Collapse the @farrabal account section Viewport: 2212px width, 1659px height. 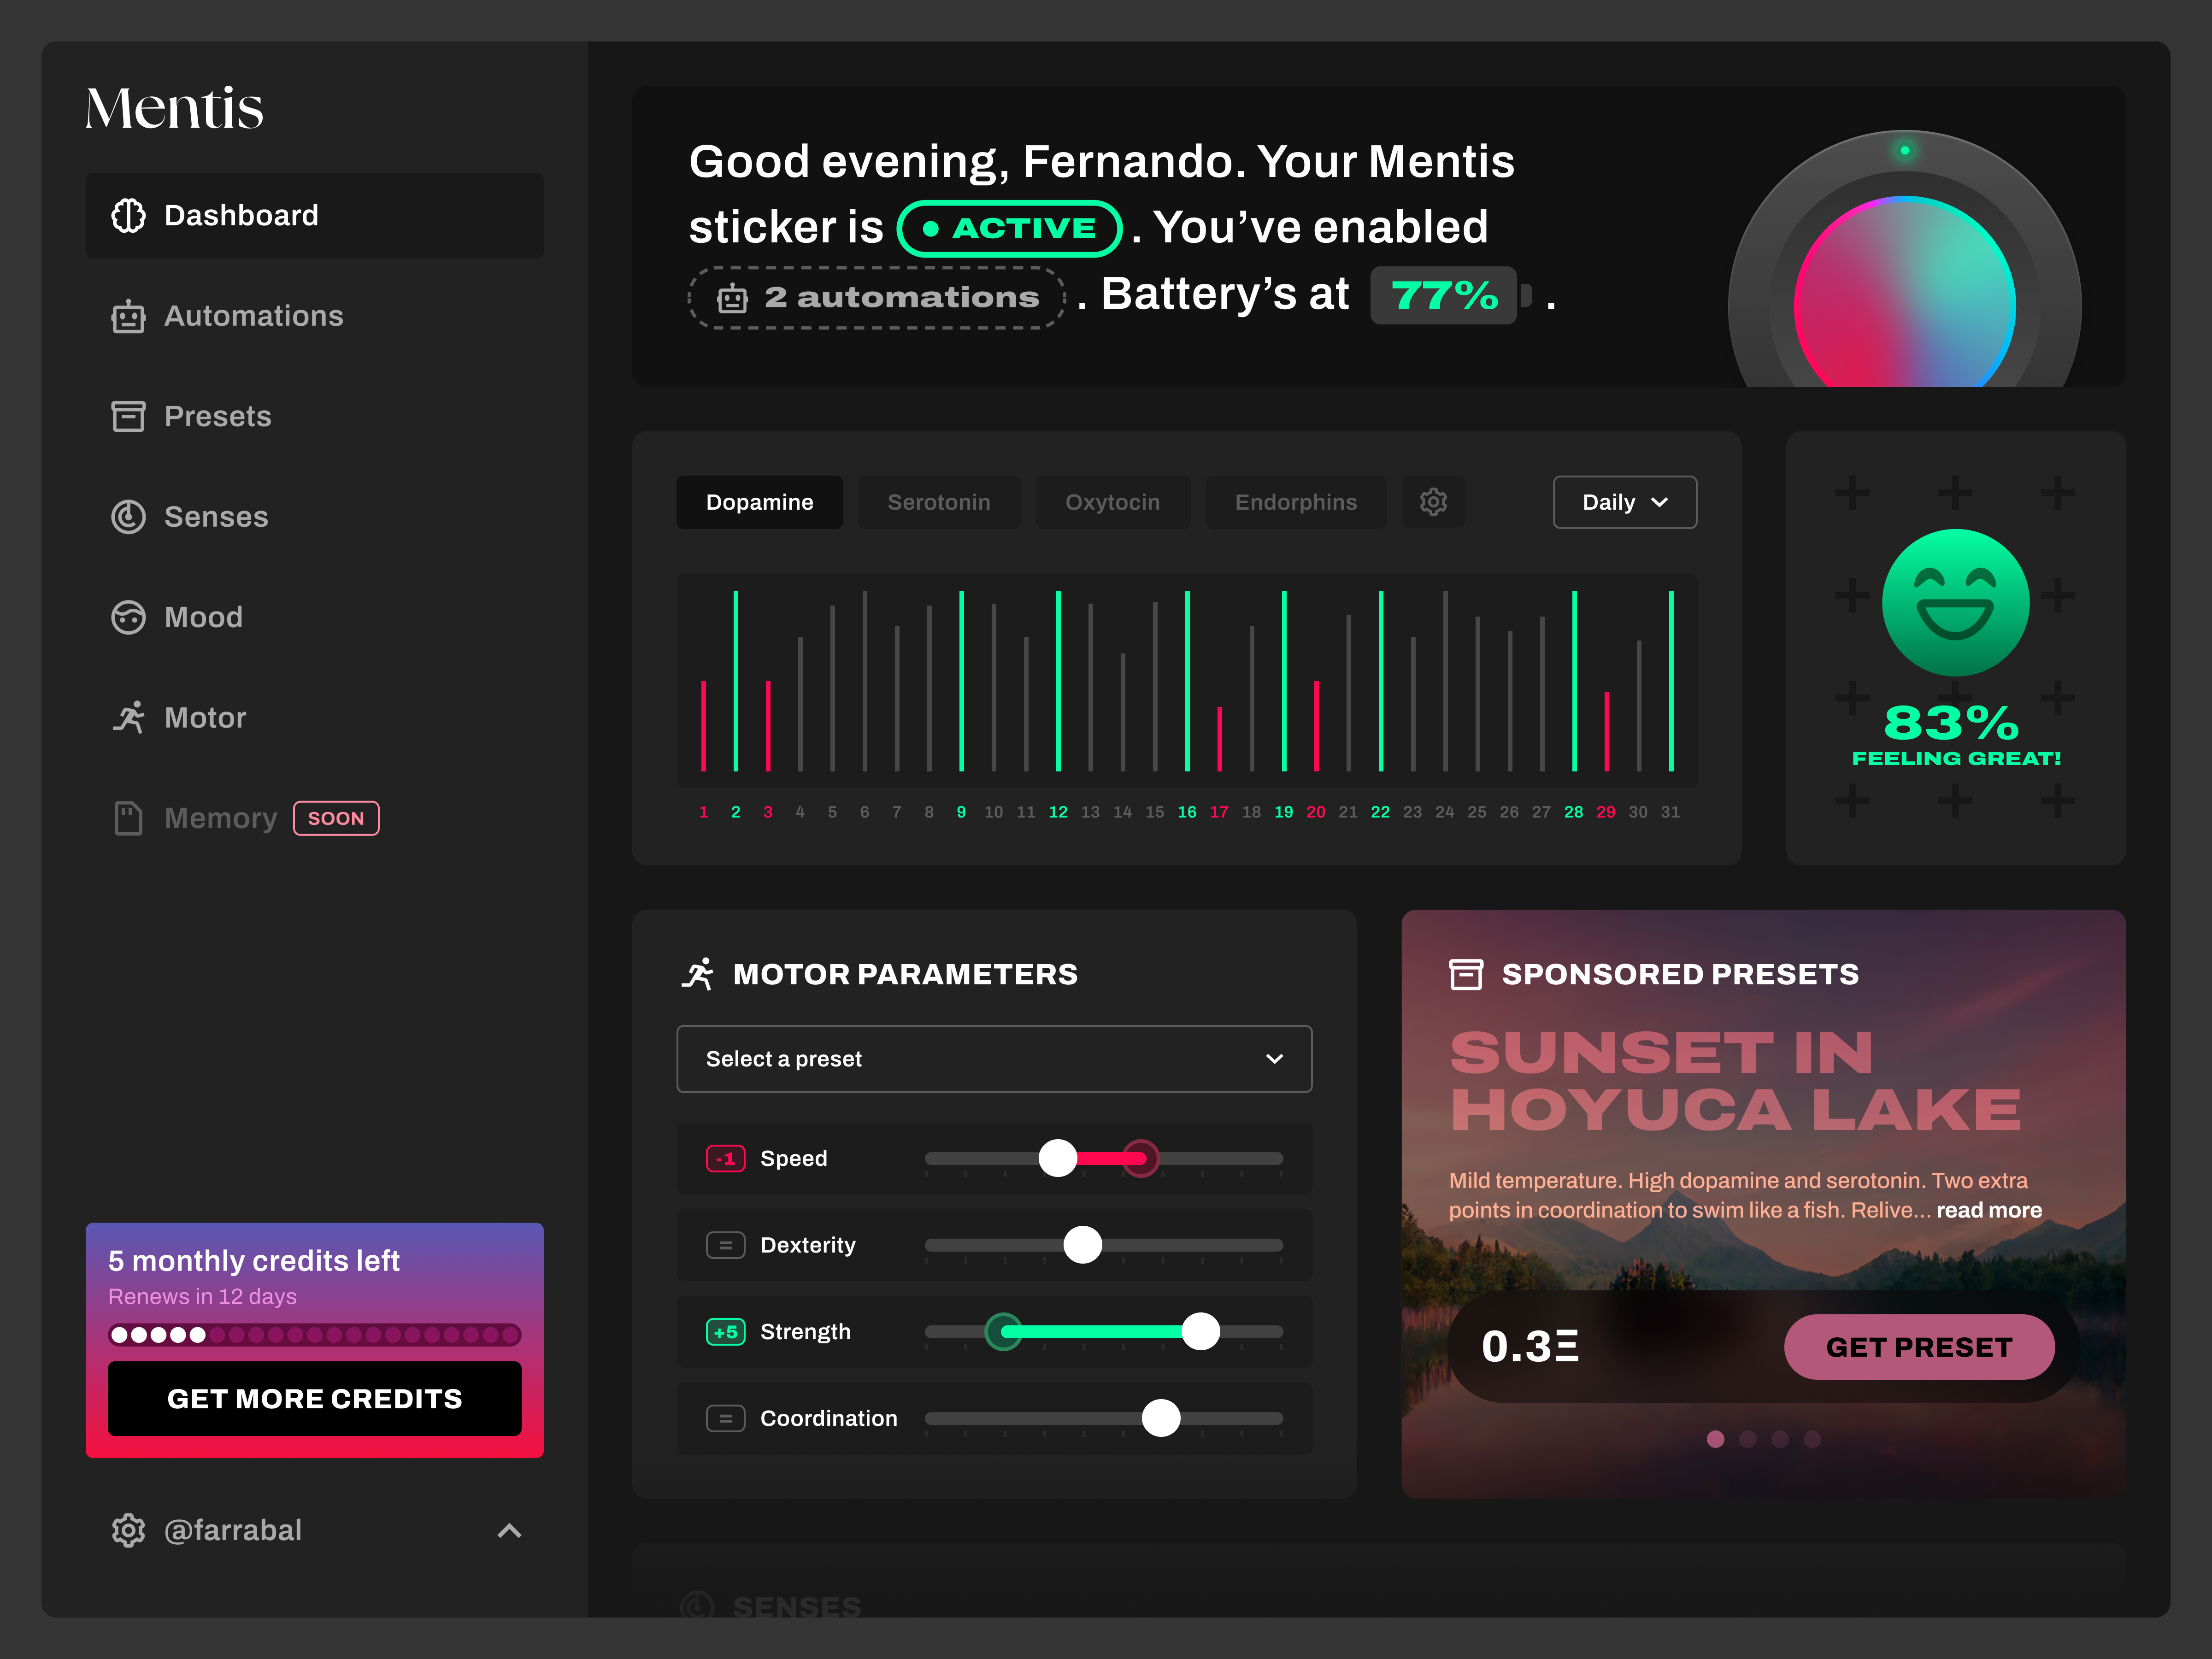(x=509, y=1531)
